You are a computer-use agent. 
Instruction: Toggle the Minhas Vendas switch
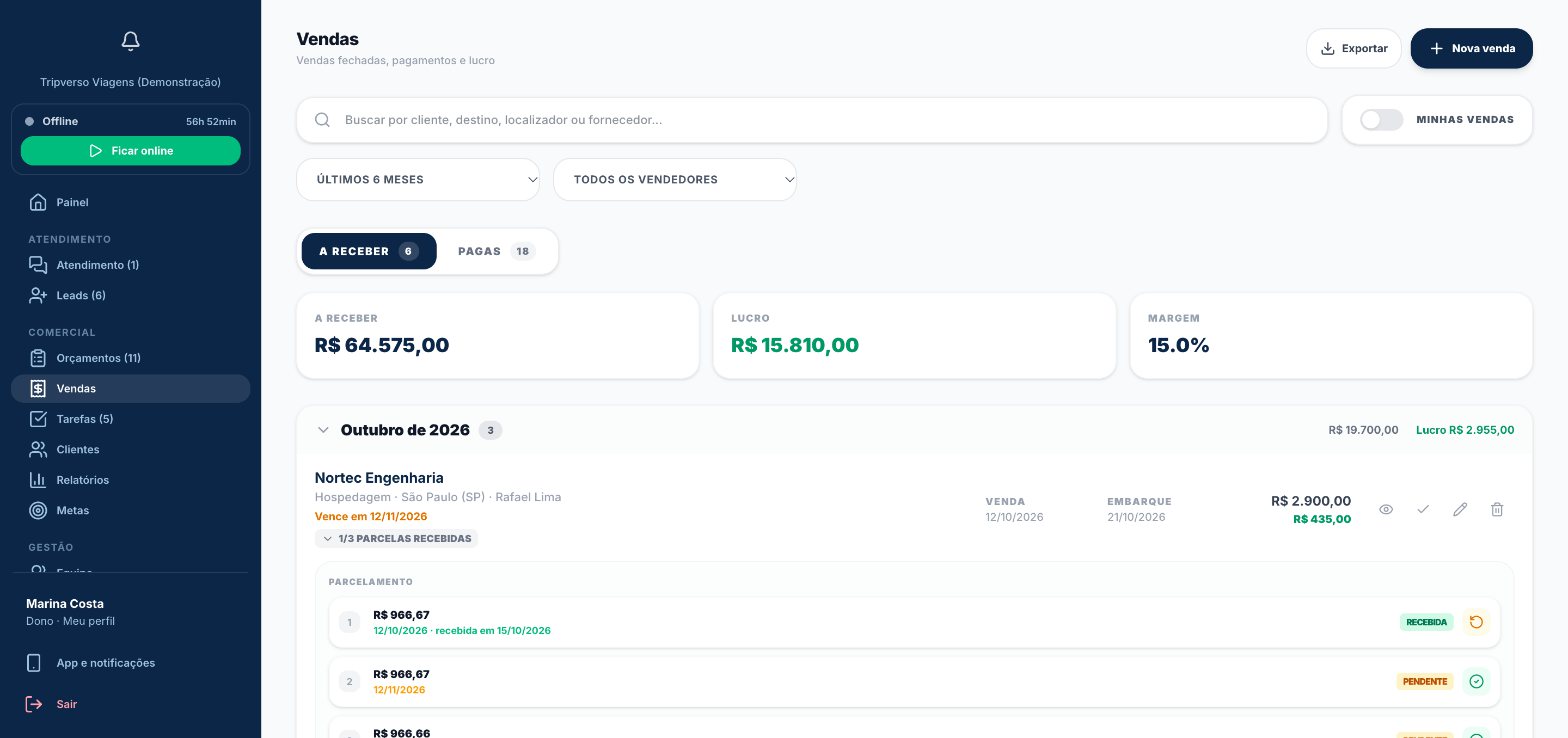[1381, 120]
